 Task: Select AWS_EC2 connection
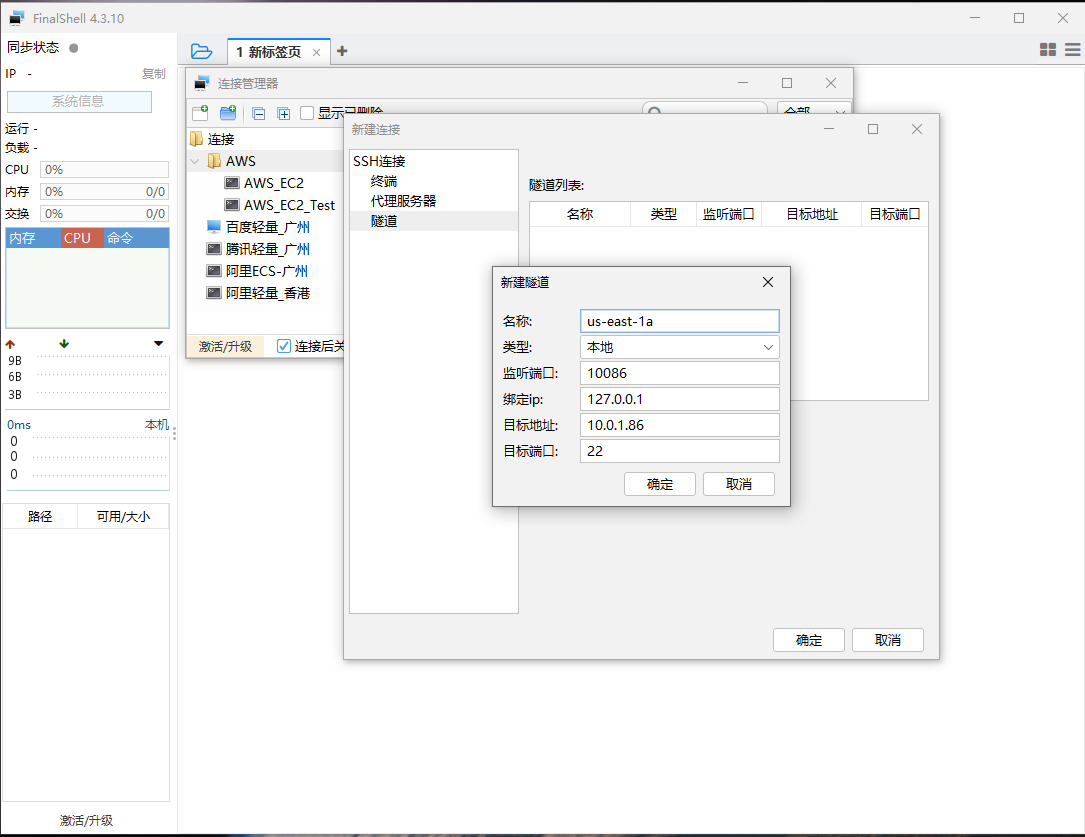[x=273, y=183]
